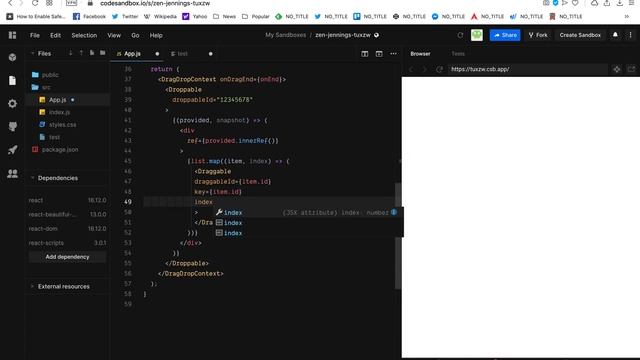Open the Selection menu
This screenshot has height=360, width=640.
pos(84,35)
